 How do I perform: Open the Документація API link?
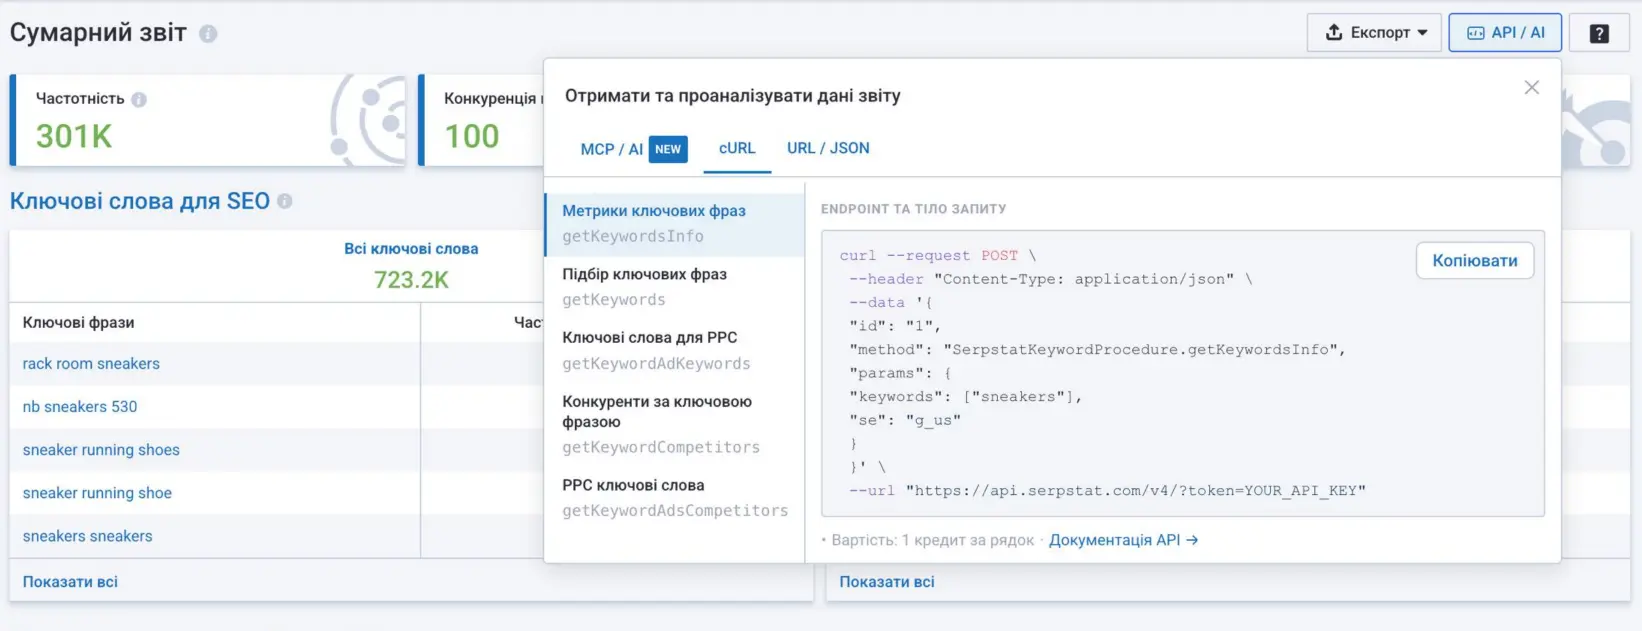[1122, 540]
